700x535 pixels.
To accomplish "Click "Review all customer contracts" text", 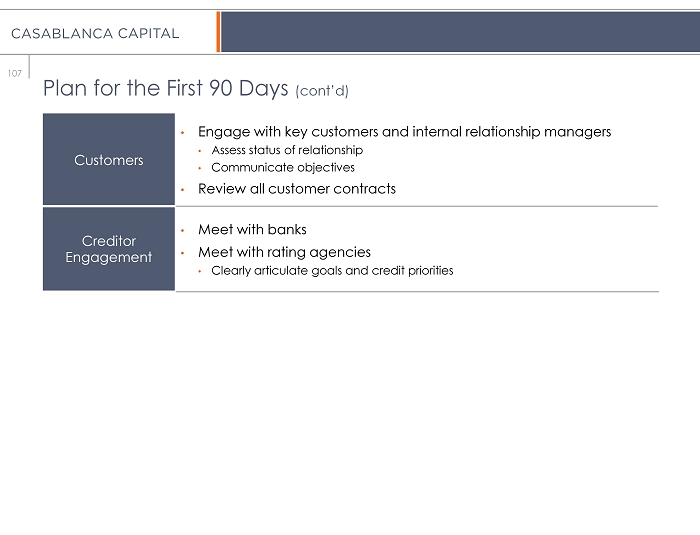I will [x=297, y=189].
